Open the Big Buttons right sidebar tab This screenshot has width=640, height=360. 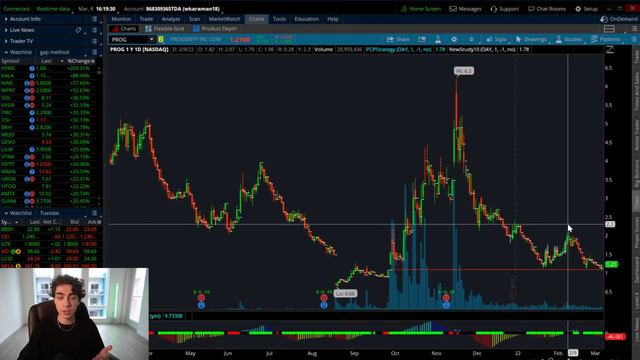(636, 174)
